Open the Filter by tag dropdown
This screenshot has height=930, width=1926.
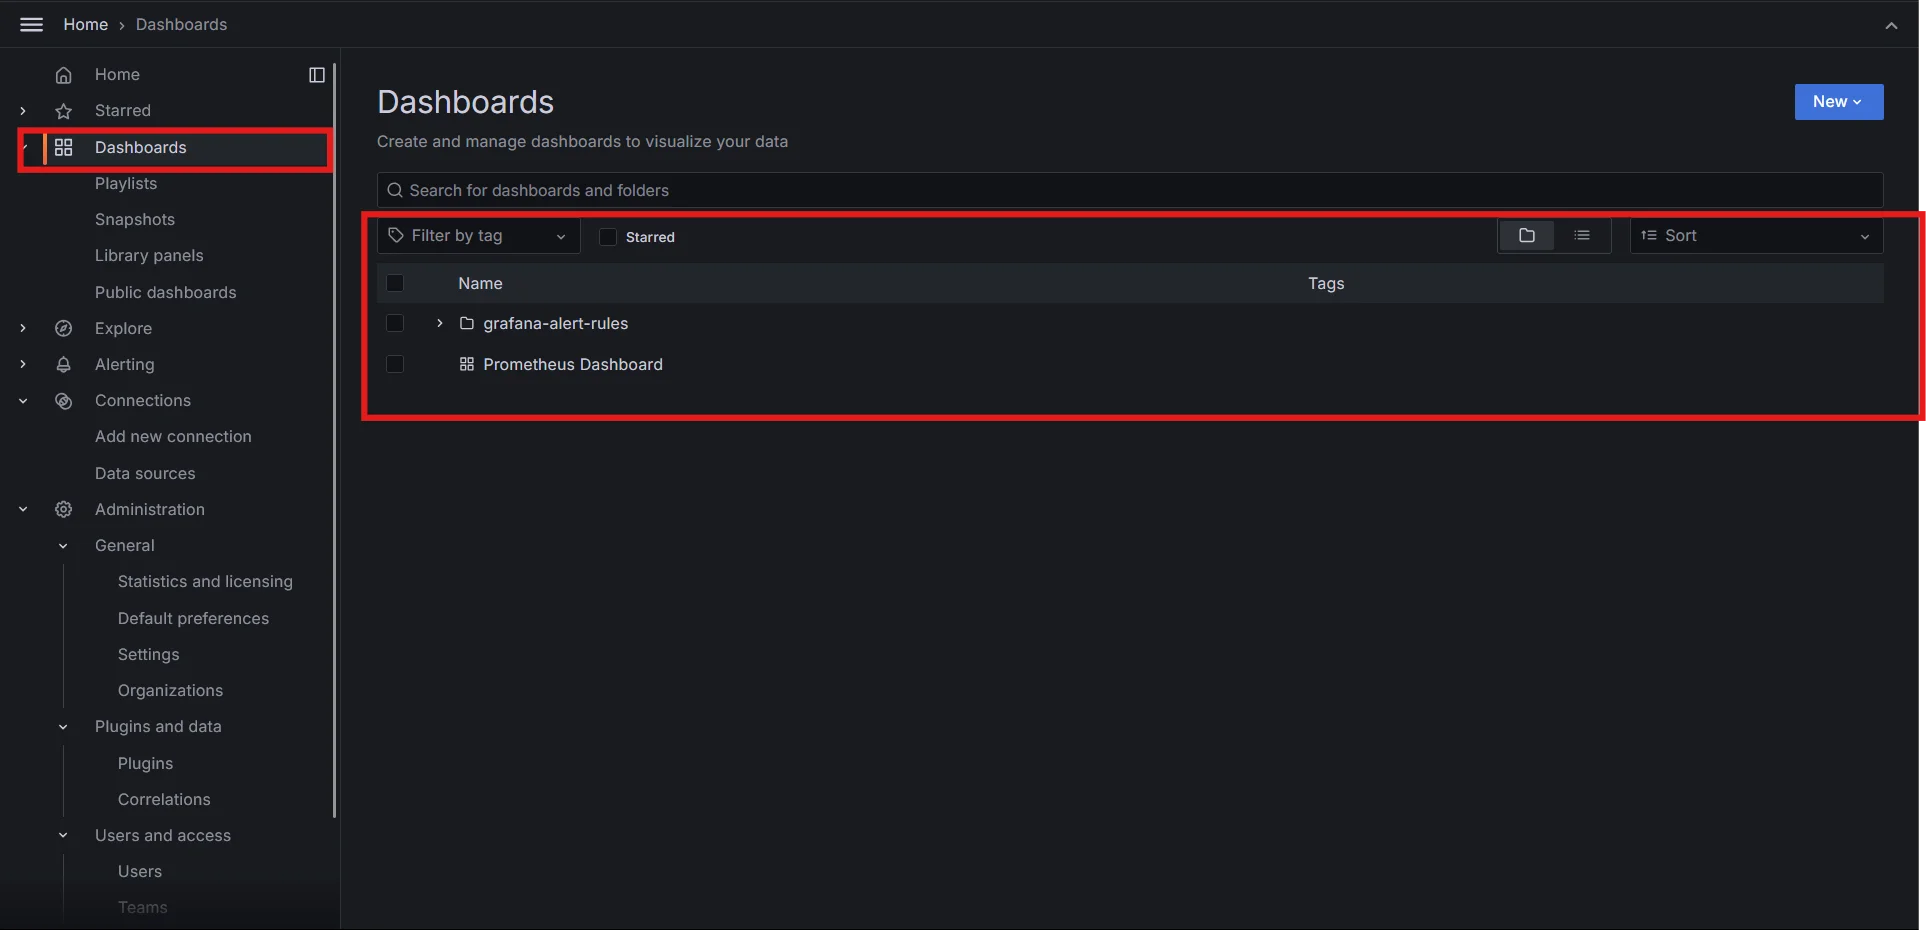(x=477, y=235)
